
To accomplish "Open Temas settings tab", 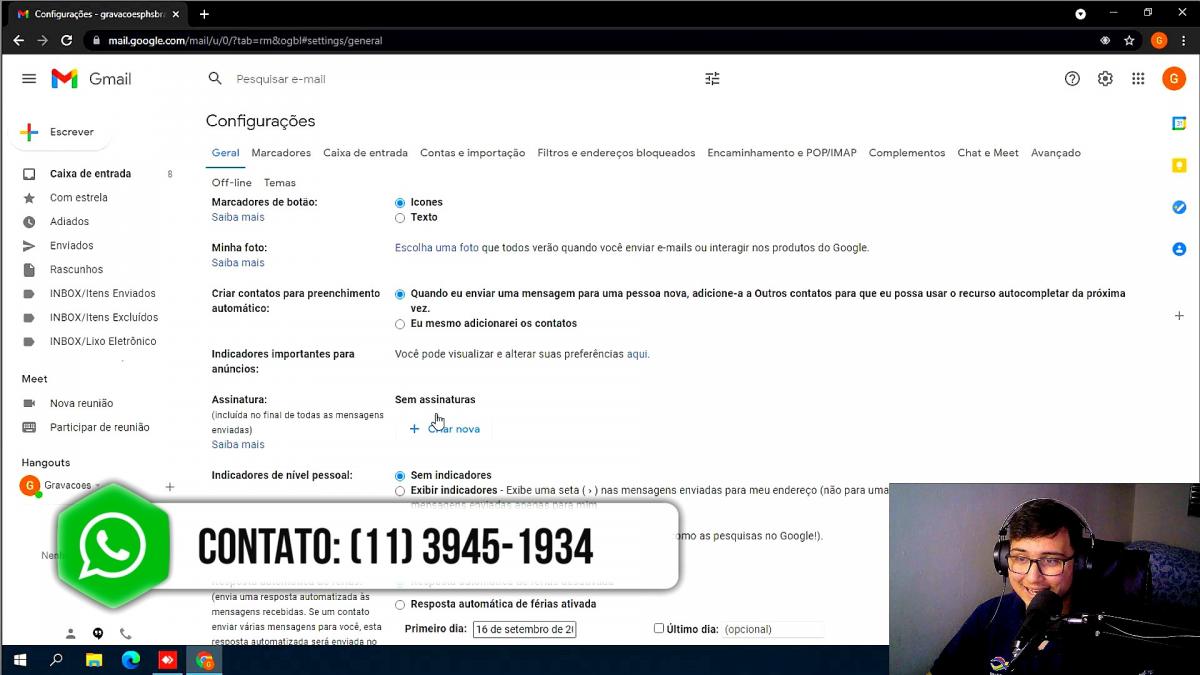I will (280, 183).
